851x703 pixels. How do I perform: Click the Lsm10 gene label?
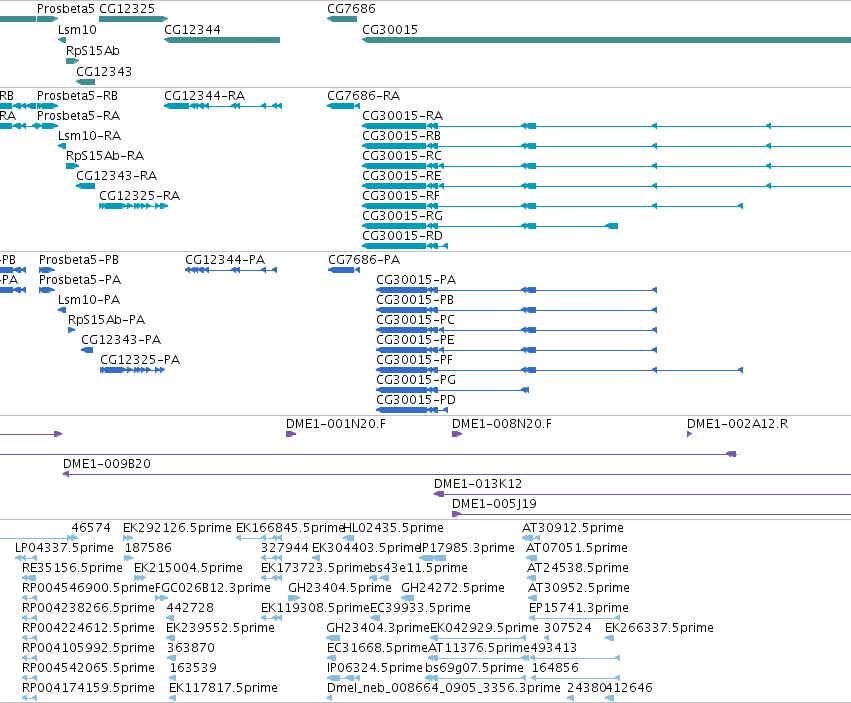pyautogui.click(x=77, y=30)
